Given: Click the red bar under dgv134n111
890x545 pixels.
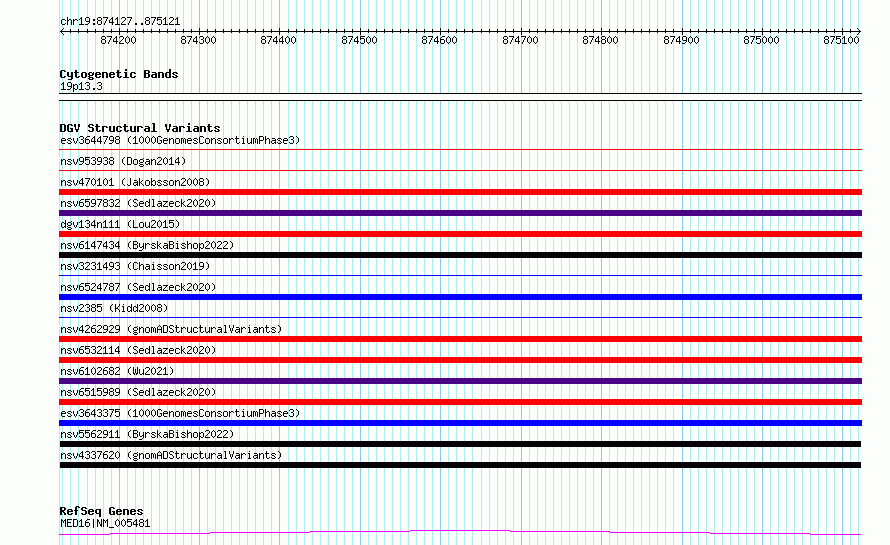Looking at the screenshot, I should (x=460, y=234).
